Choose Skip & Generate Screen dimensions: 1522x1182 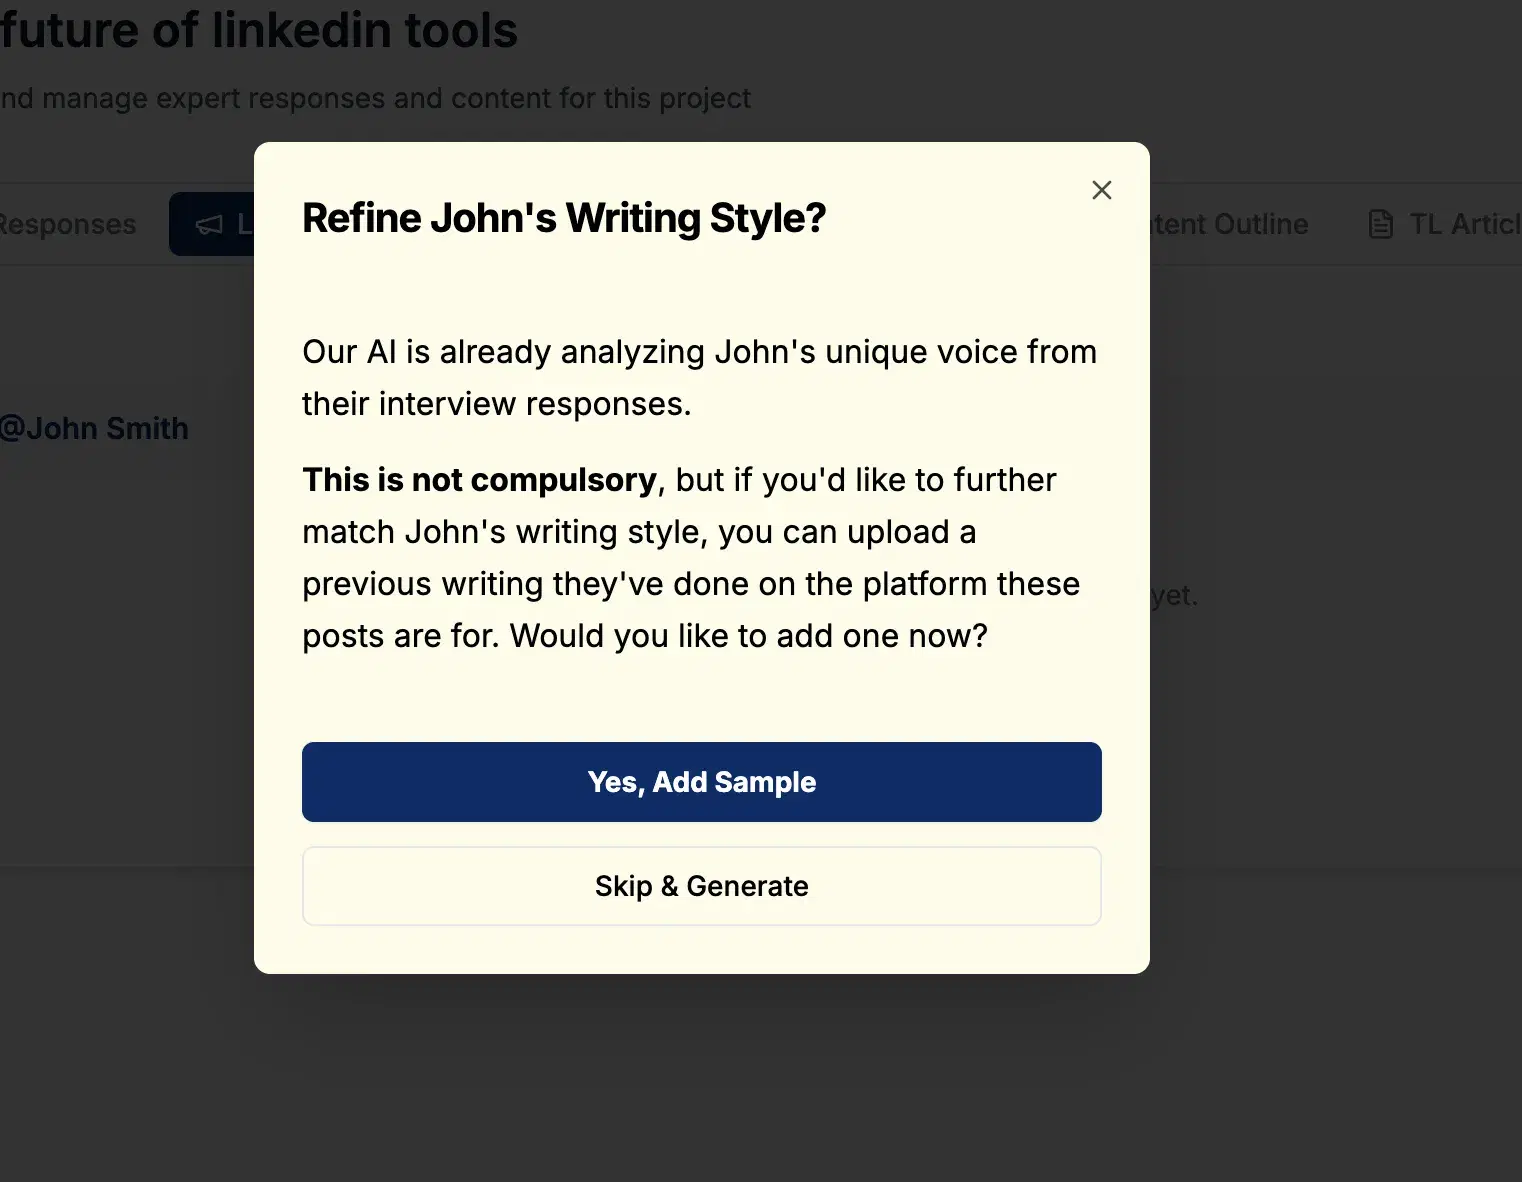click(x=701, y=886)
